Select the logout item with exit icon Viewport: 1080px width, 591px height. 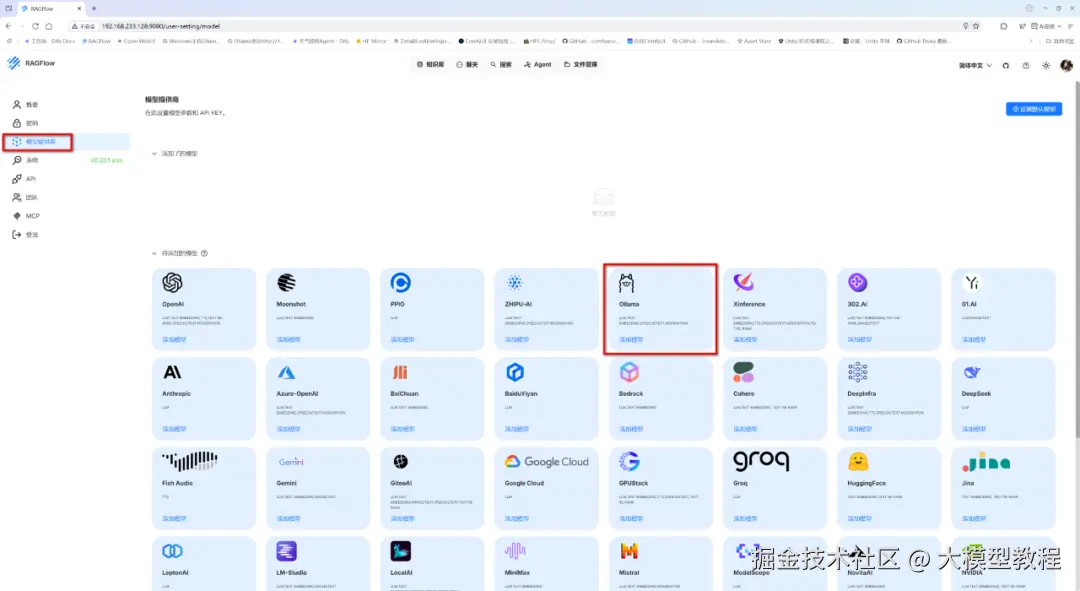pyautogui.click(x=67, y=235)
